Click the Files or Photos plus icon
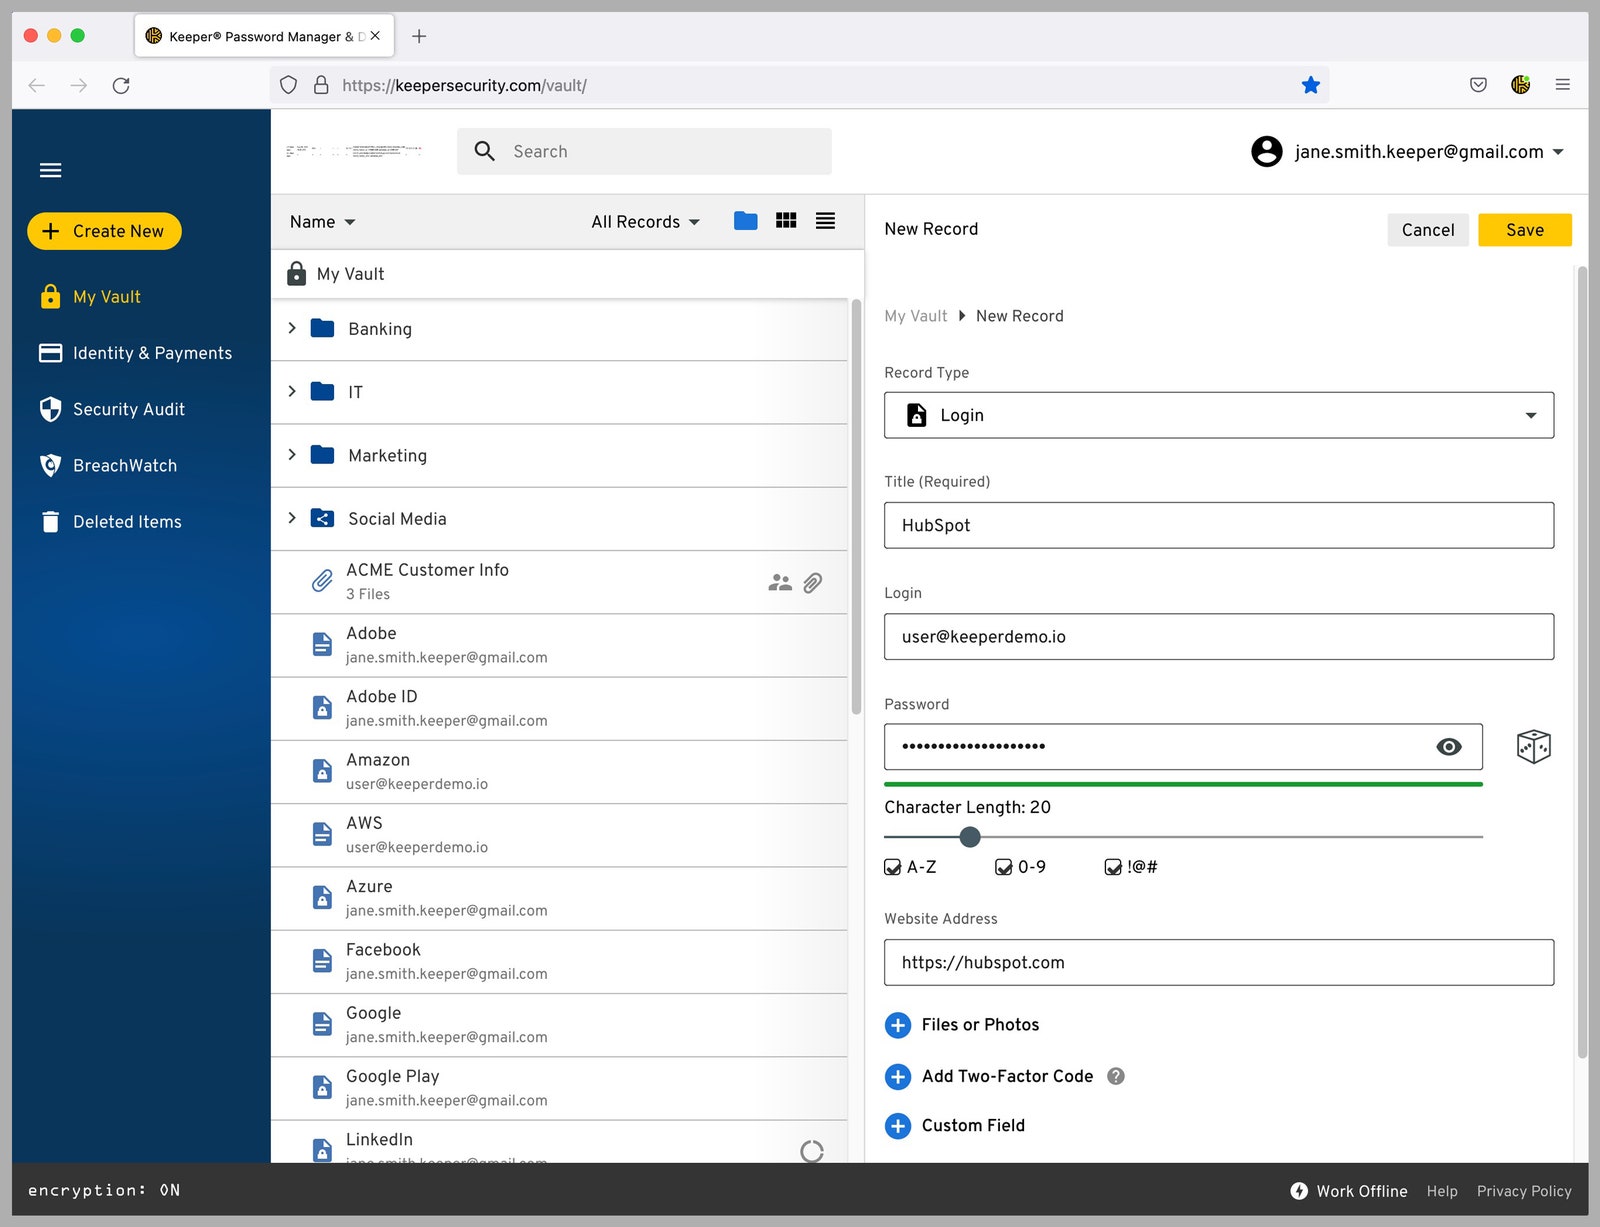 pos(897,1025)
